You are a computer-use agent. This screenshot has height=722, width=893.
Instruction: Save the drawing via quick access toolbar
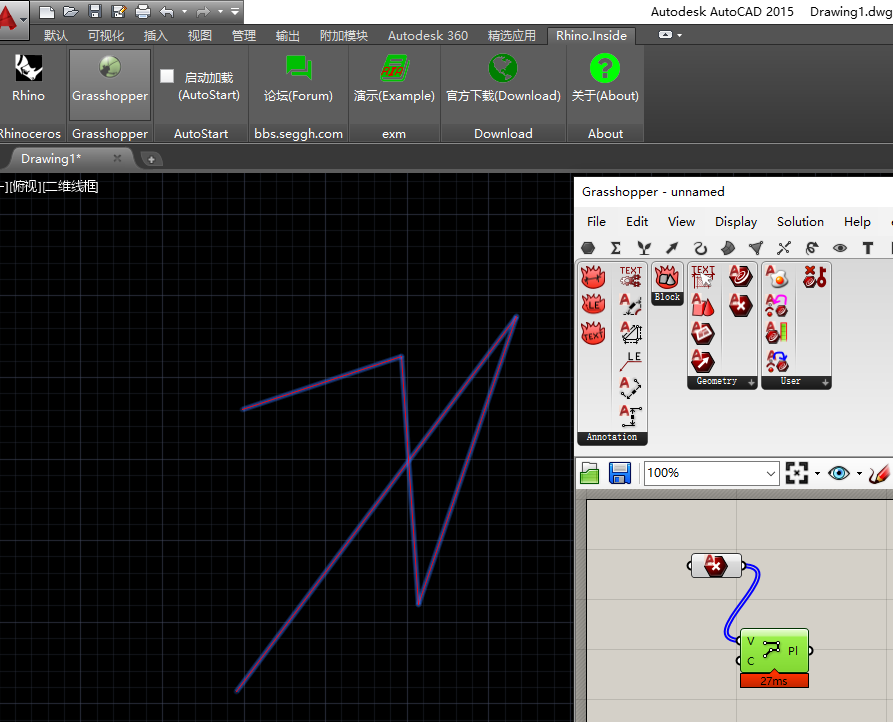[x=95, y=11]
